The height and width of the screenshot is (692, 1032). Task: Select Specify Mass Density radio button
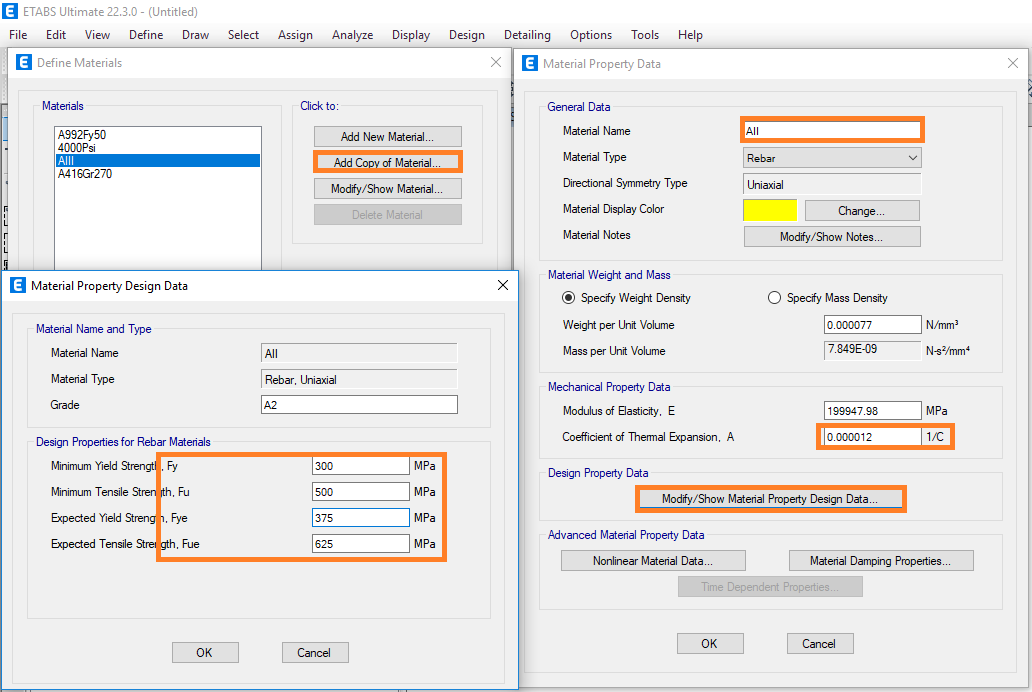[774, 298]
